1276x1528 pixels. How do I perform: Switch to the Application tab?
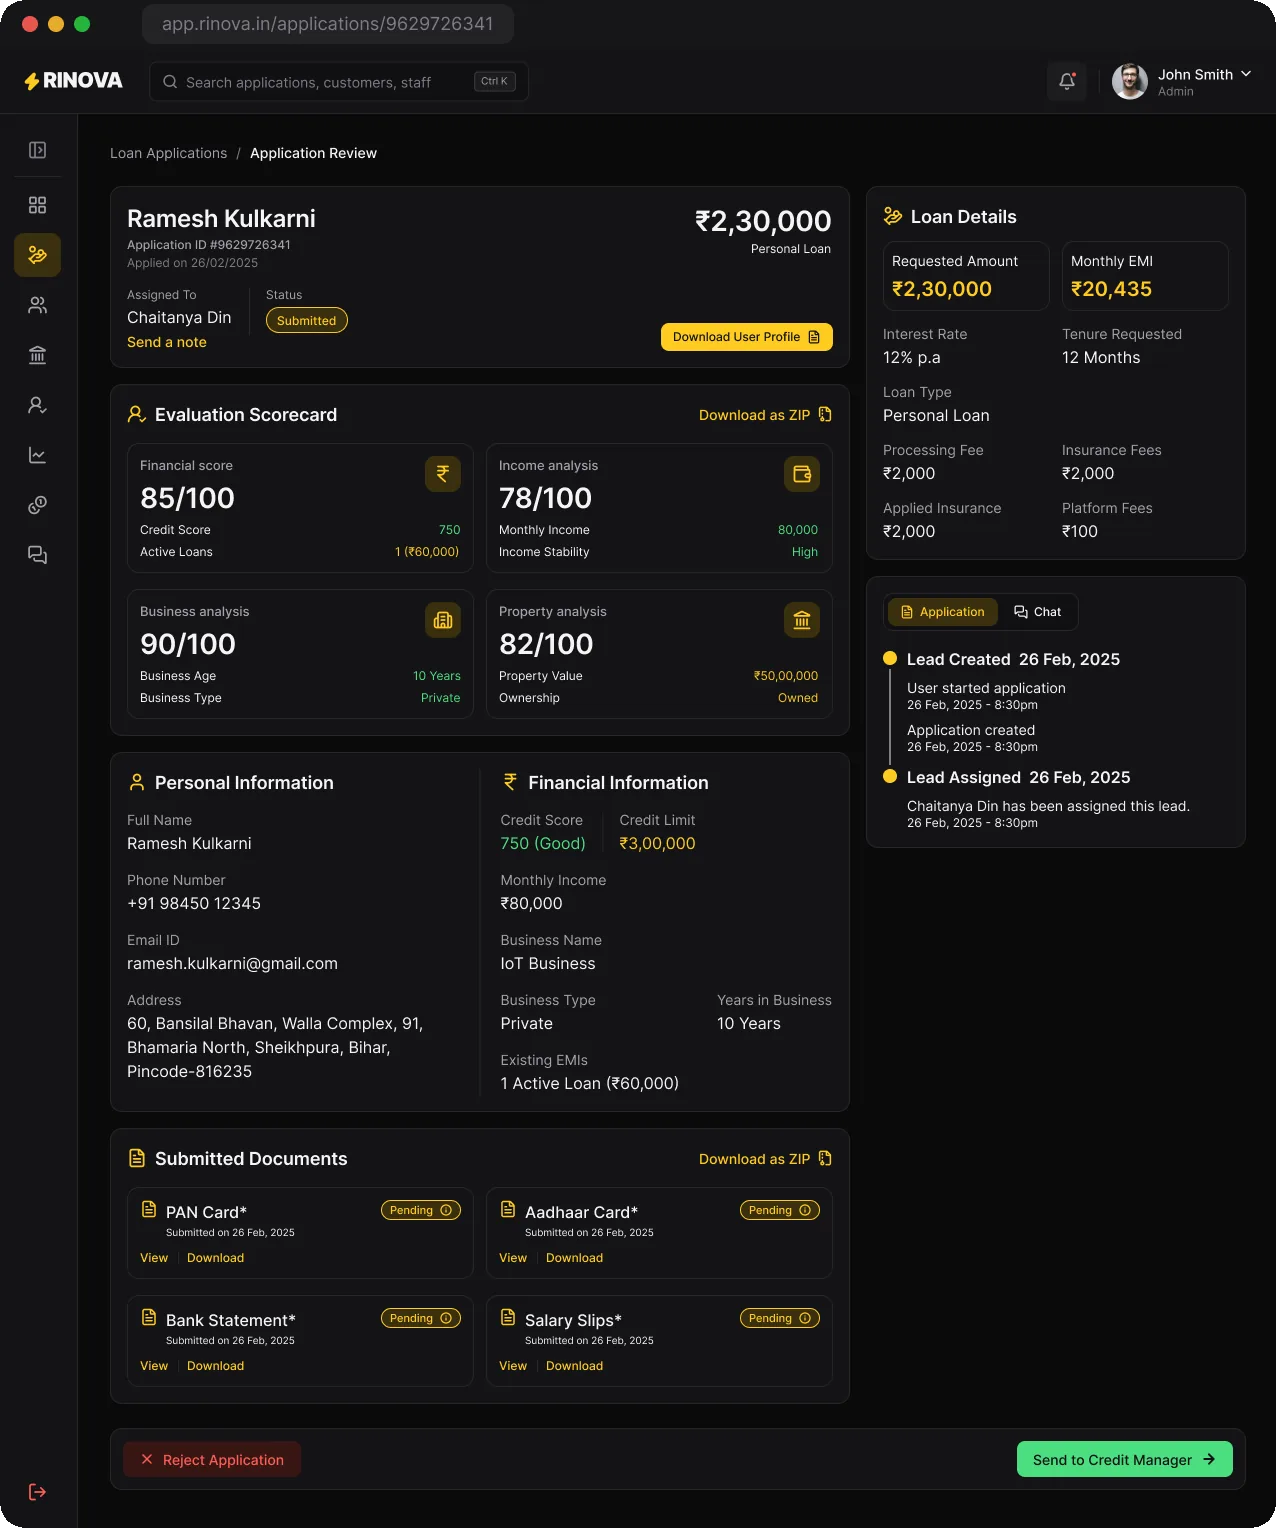943,612
